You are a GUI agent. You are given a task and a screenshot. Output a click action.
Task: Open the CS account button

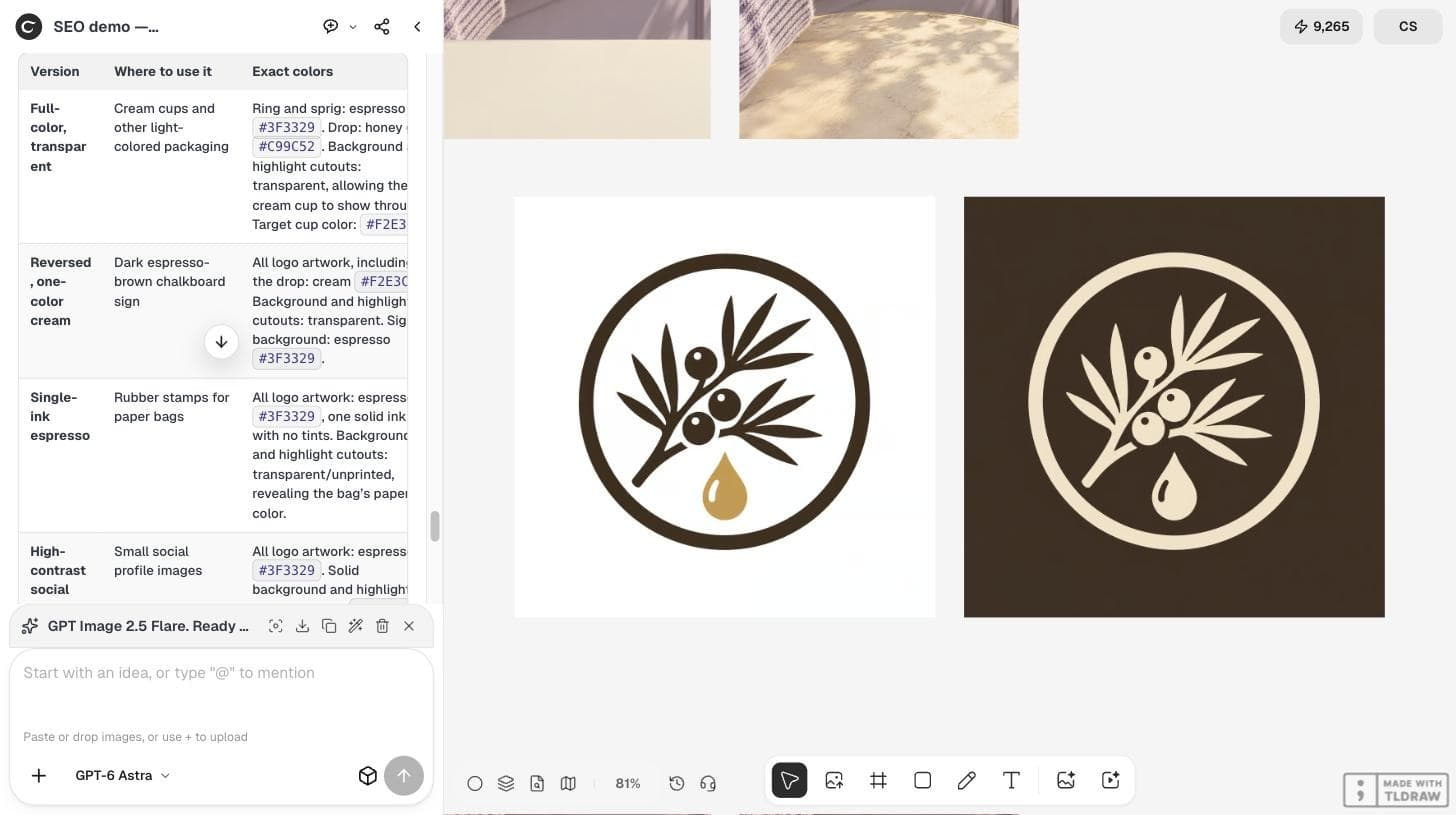[1408, 27]
